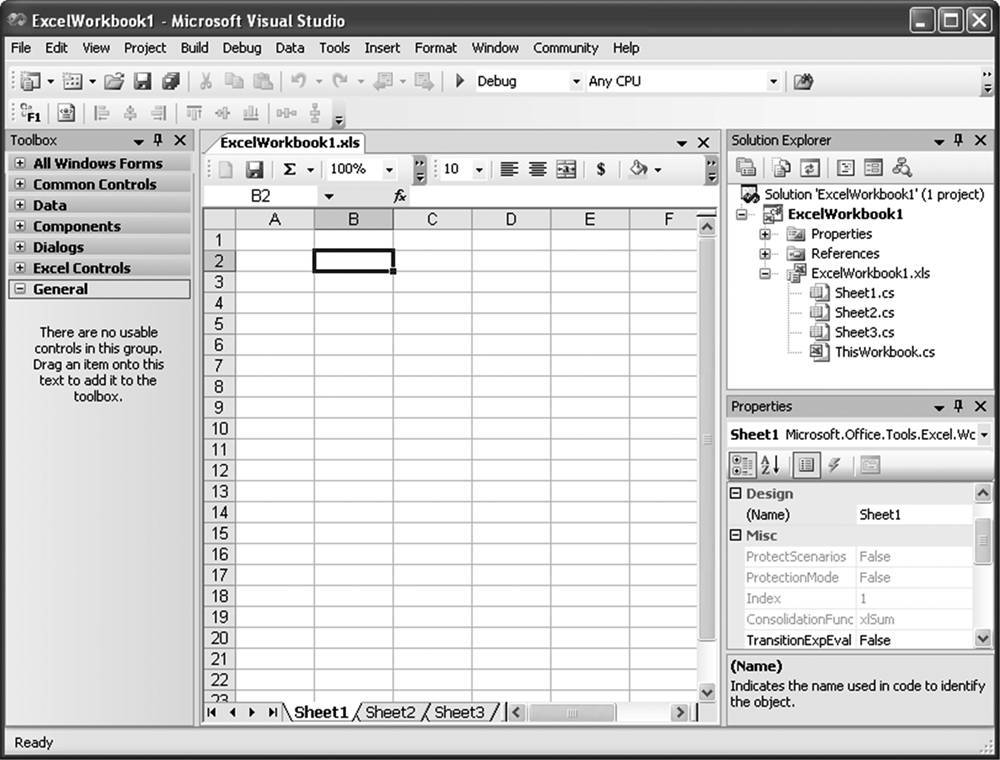Click the column C header
The width and height of the screenshot is (1000, 760).
[432, 219]
